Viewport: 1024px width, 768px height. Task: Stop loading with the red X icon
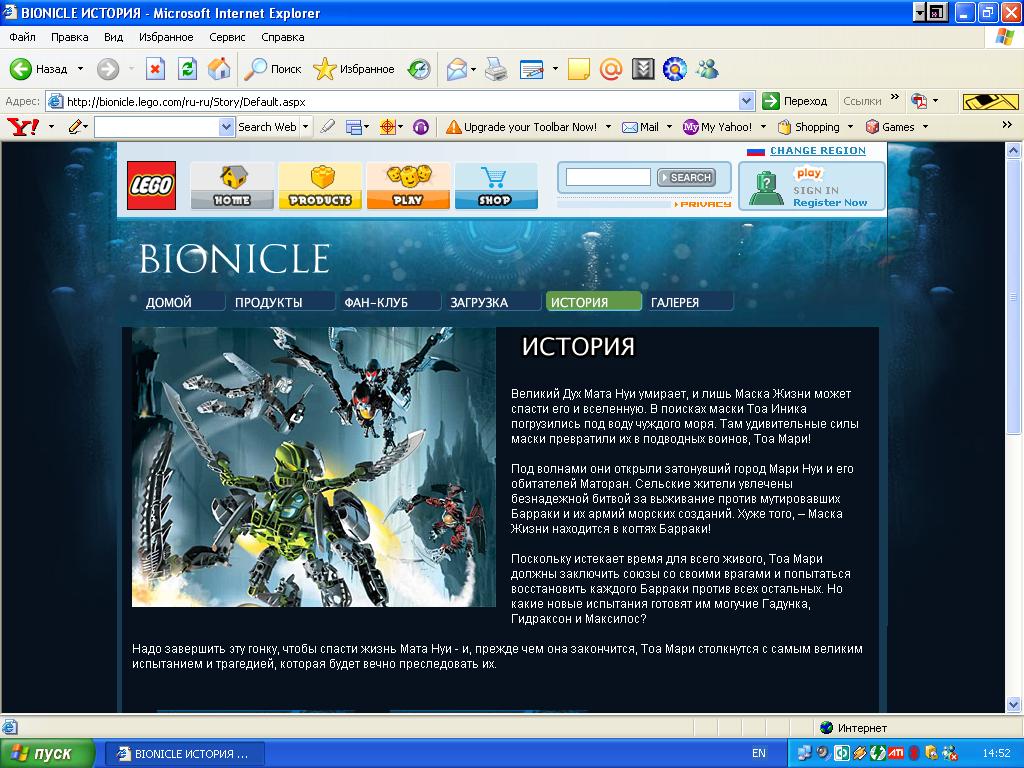point(155,69)
